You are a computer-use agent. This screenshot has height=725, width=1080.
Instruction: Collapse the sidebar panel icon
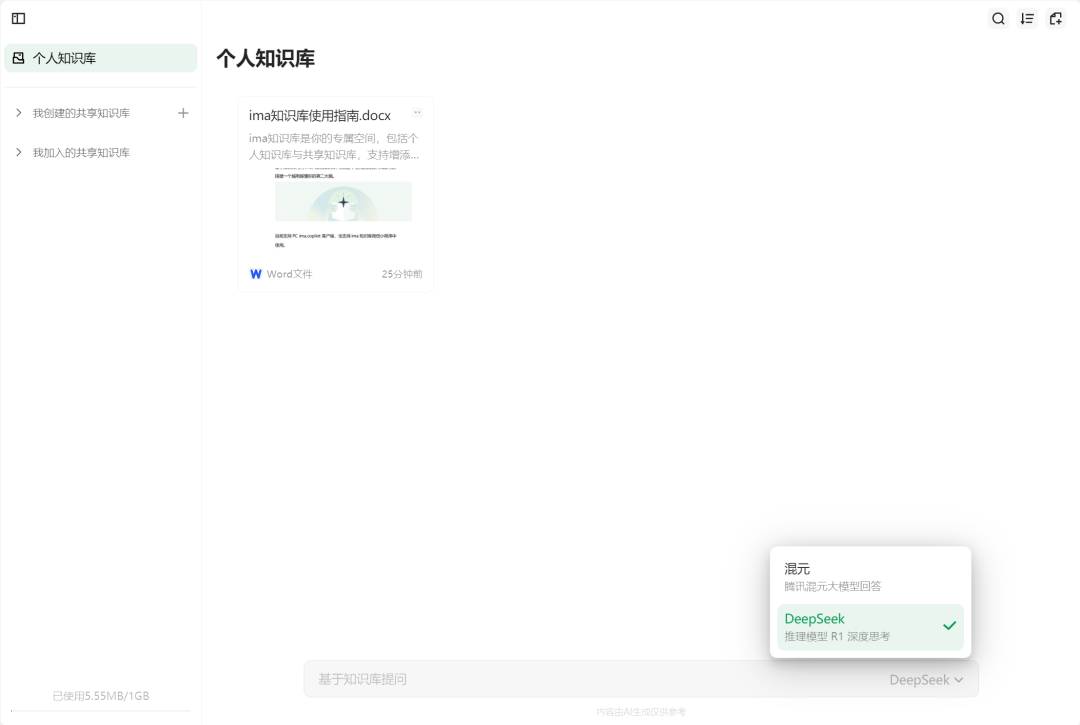point(19,19)
